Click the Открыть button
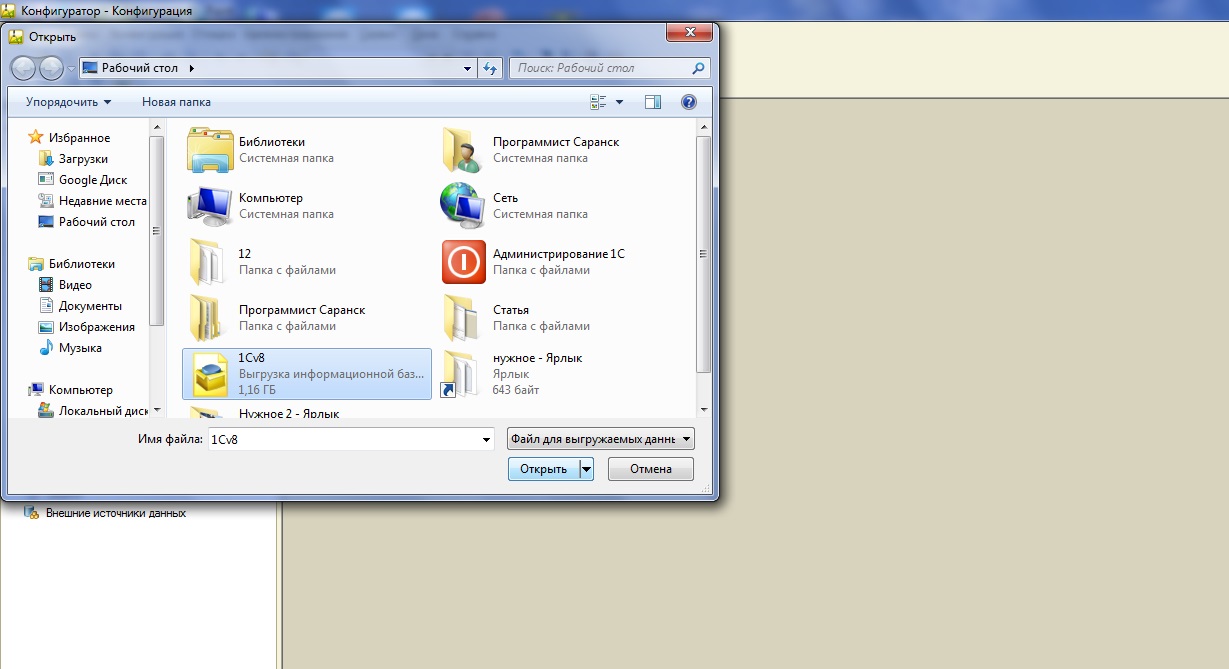This screenshot has width=1229, height=669. coord(544,469)
